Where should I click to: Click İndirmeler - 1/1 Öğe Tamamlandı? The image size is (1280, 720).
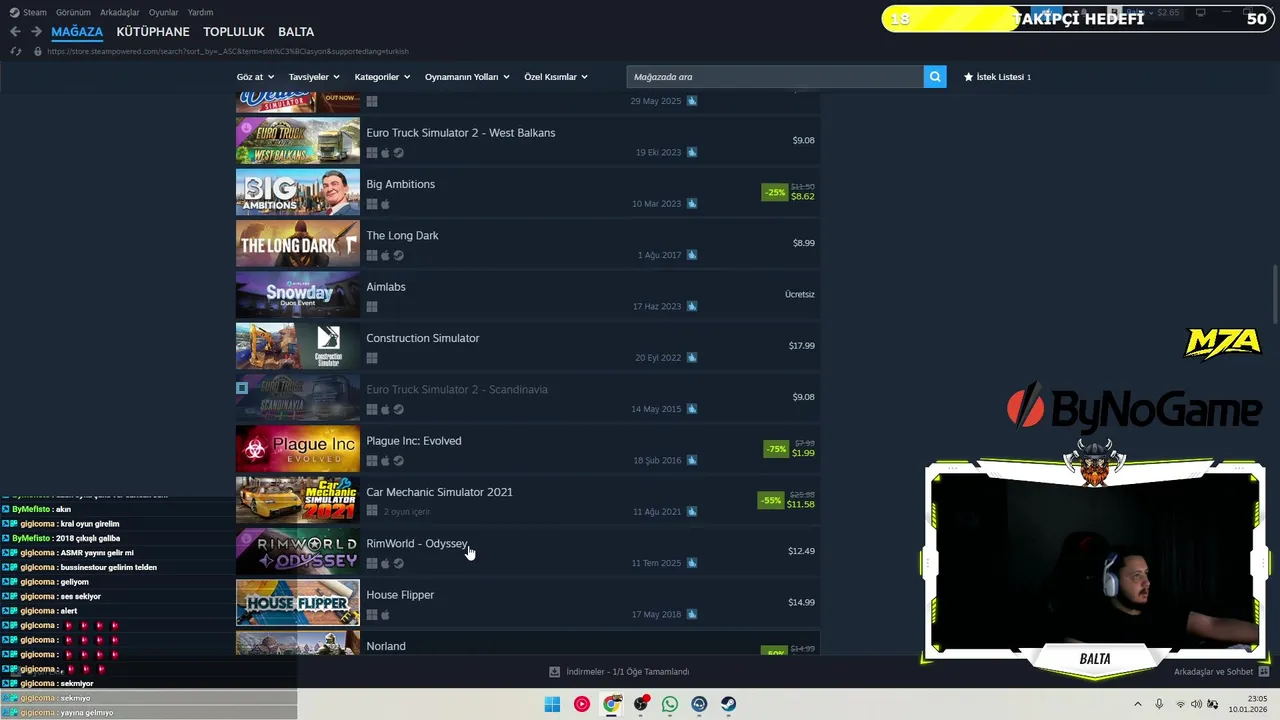pos(627,672)
